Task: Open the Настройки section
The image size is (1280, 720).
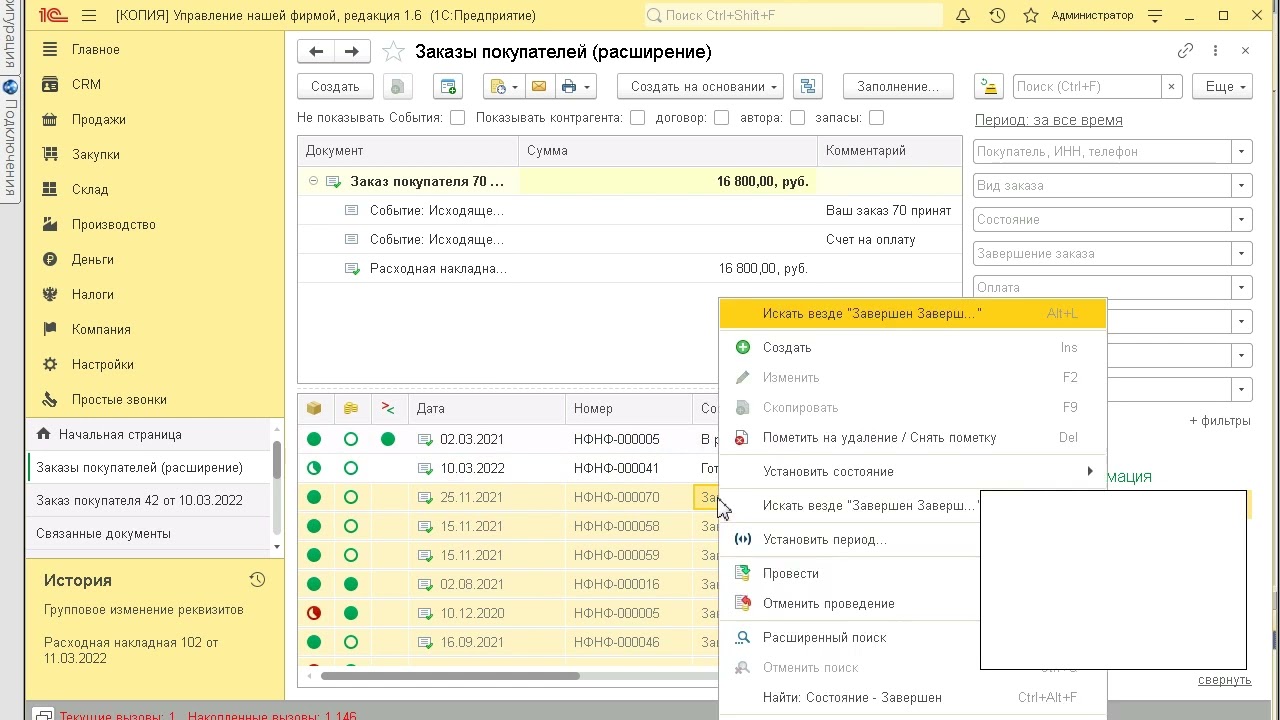Action: [x=102, y=364]
